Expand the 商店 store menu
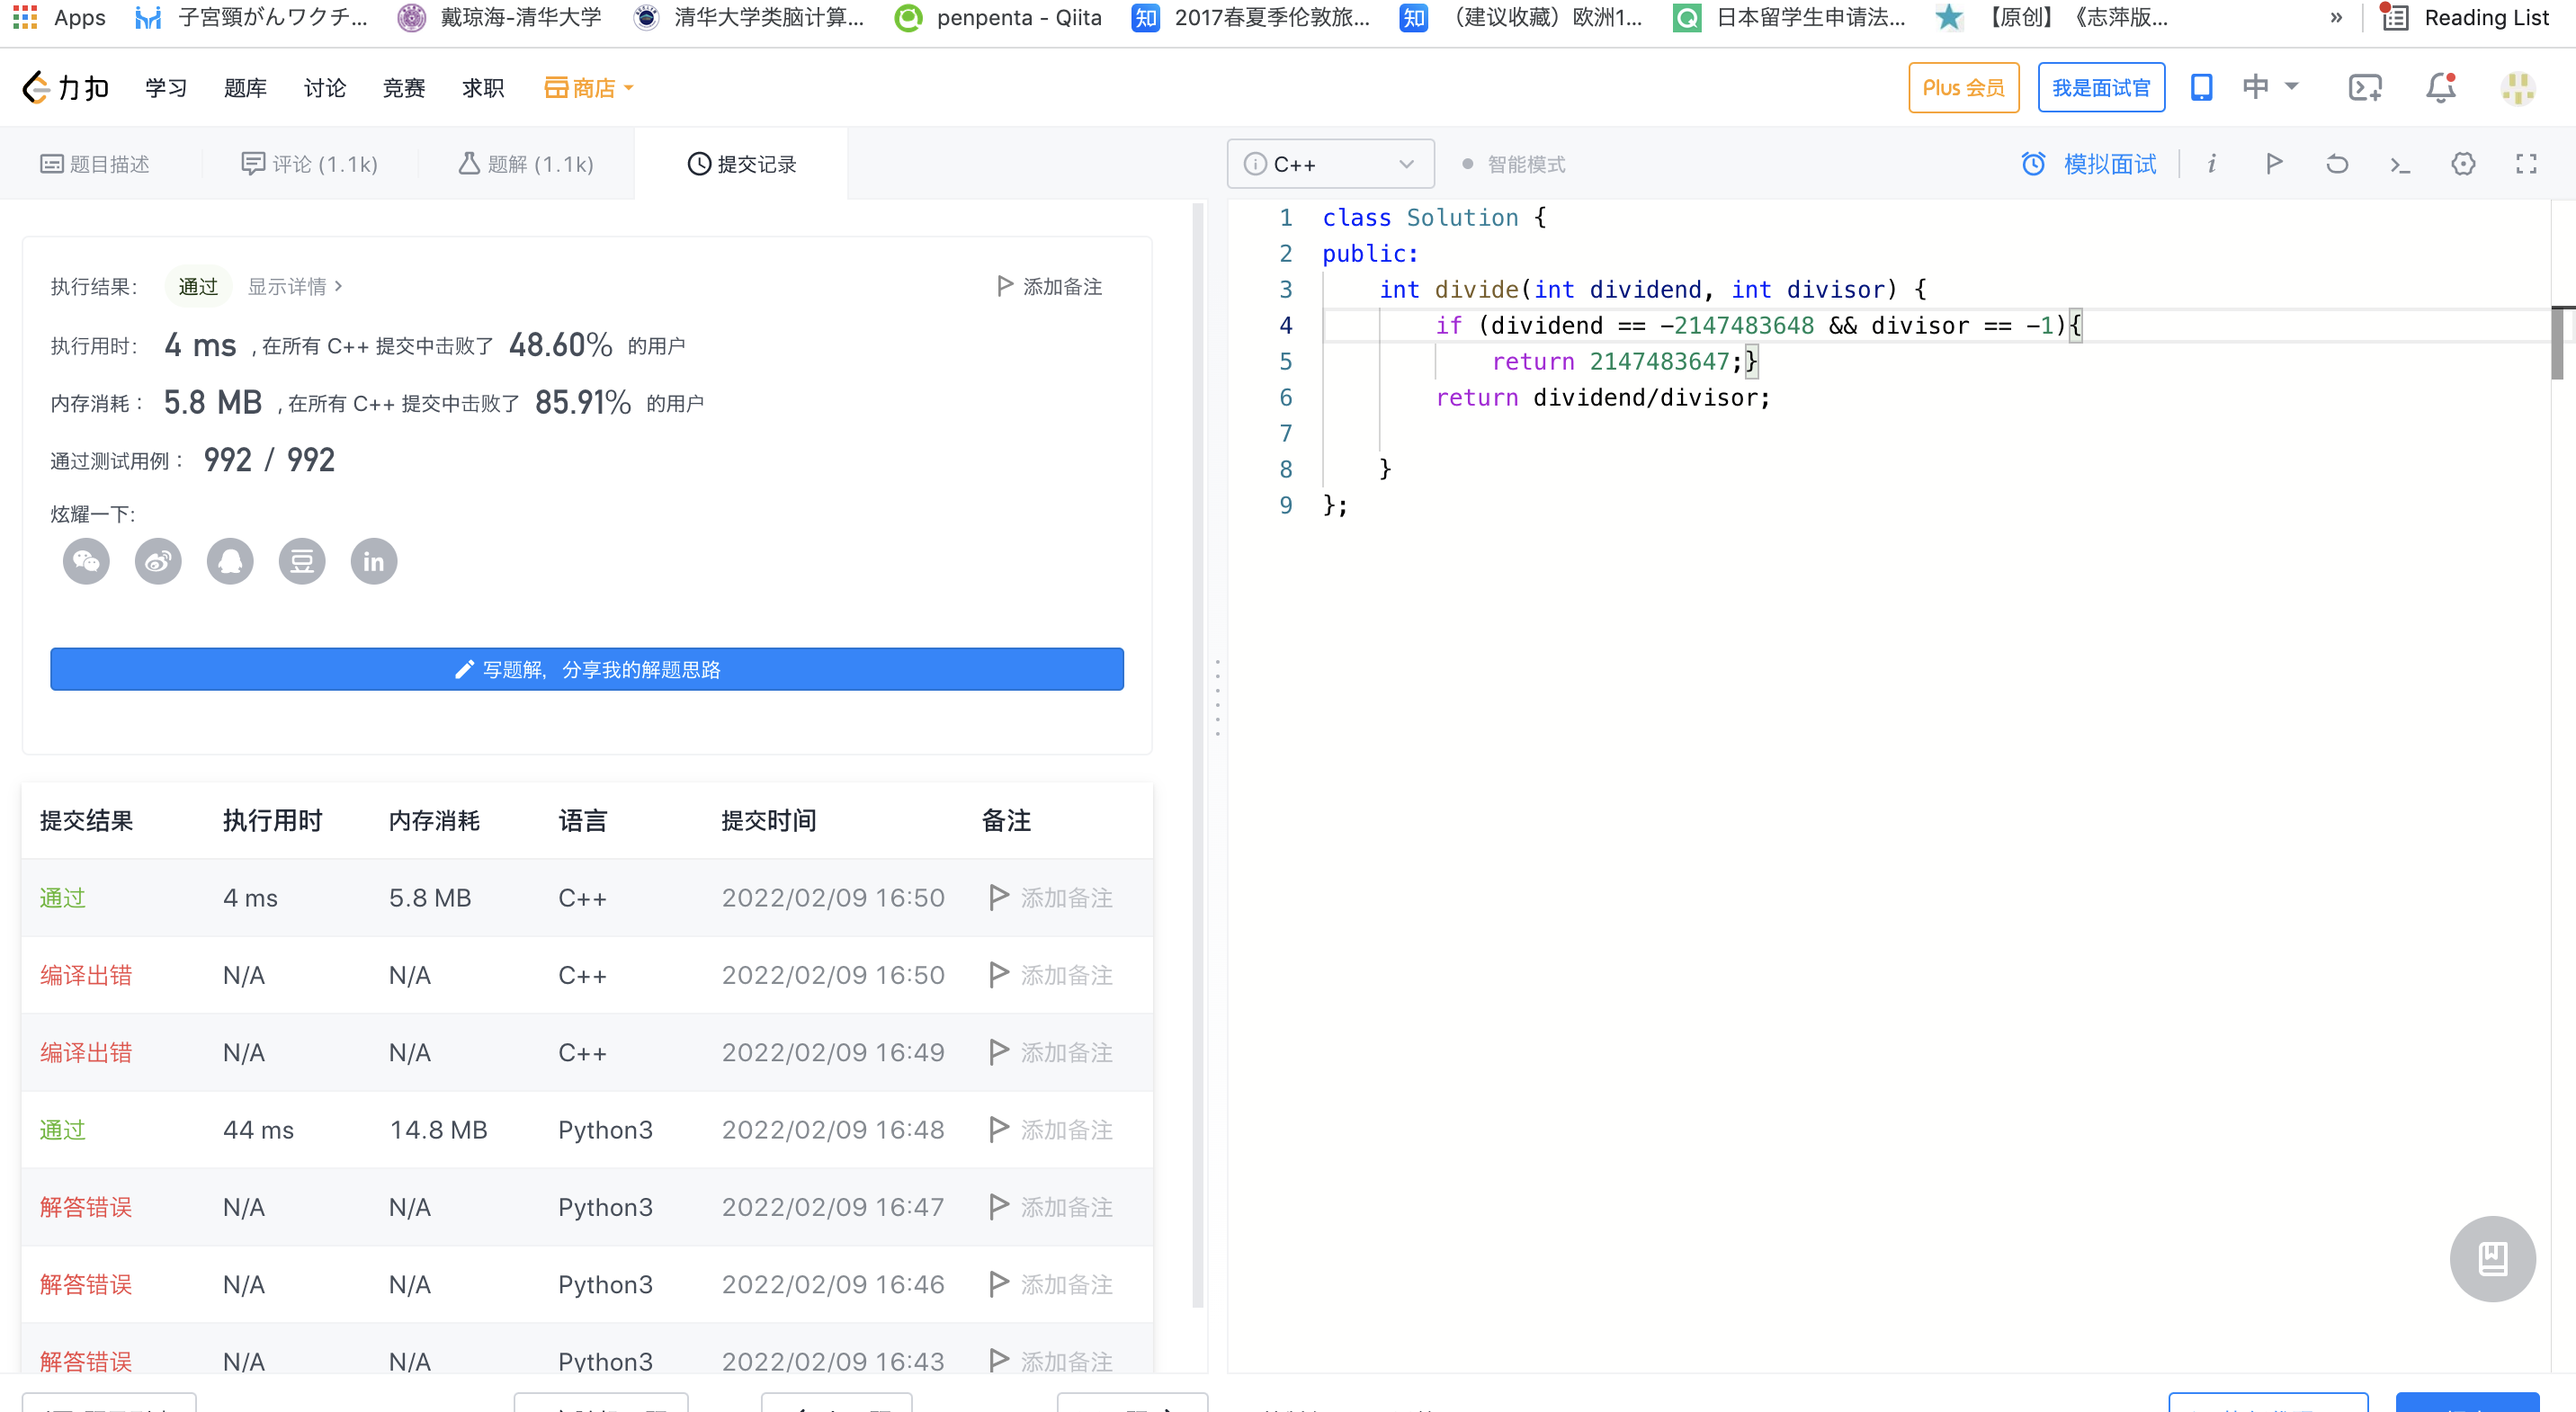Image resolution: width=2576 pixels, height=1412 pixels. pyautogui.click(x=588, y=88)
